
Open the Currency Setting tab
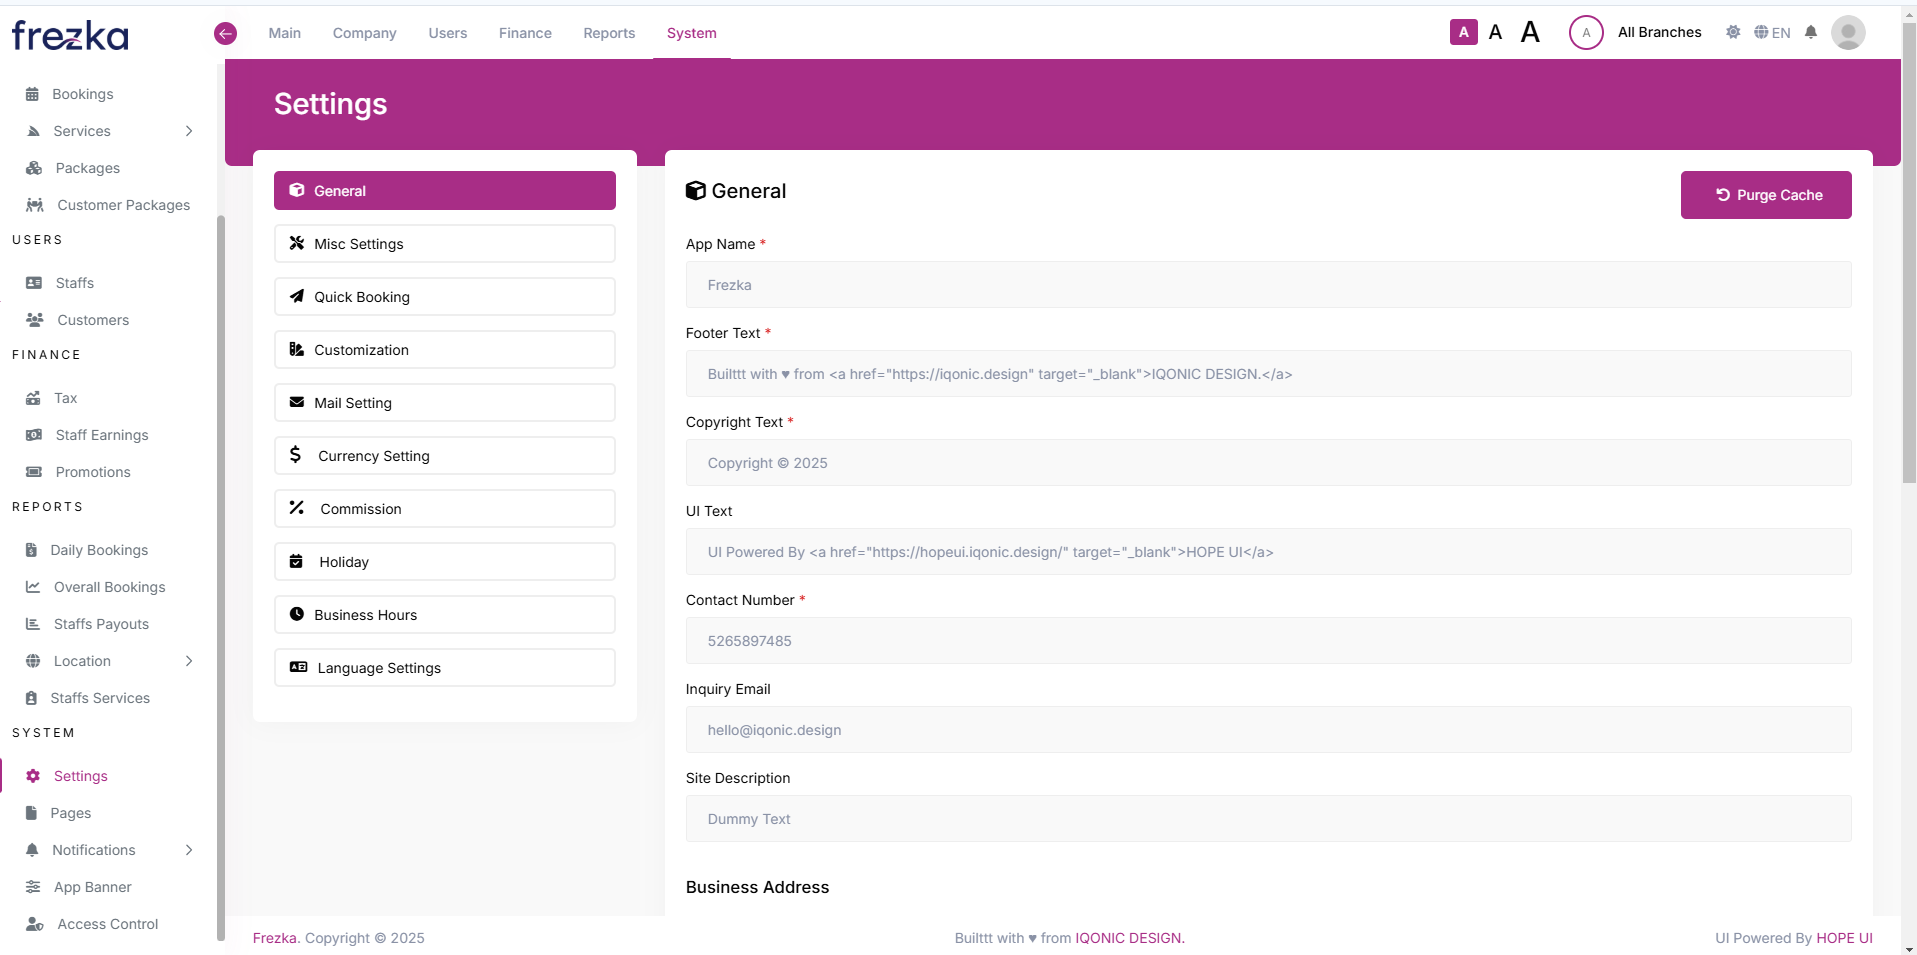pos(444,455)
